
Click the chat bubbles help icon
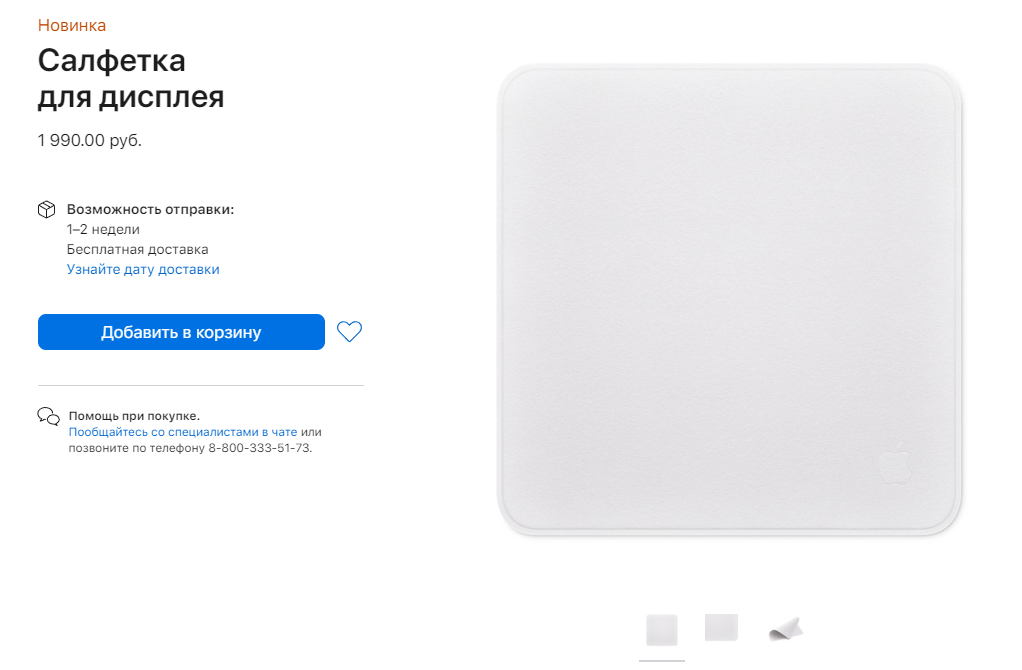pyautogui.click(x=48, y=416)
